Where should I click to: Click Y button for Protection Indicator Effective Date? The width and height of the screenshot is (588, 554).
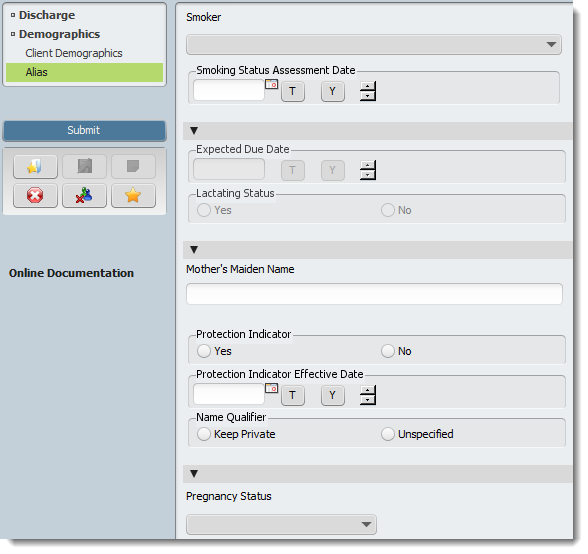click(333, 395)
